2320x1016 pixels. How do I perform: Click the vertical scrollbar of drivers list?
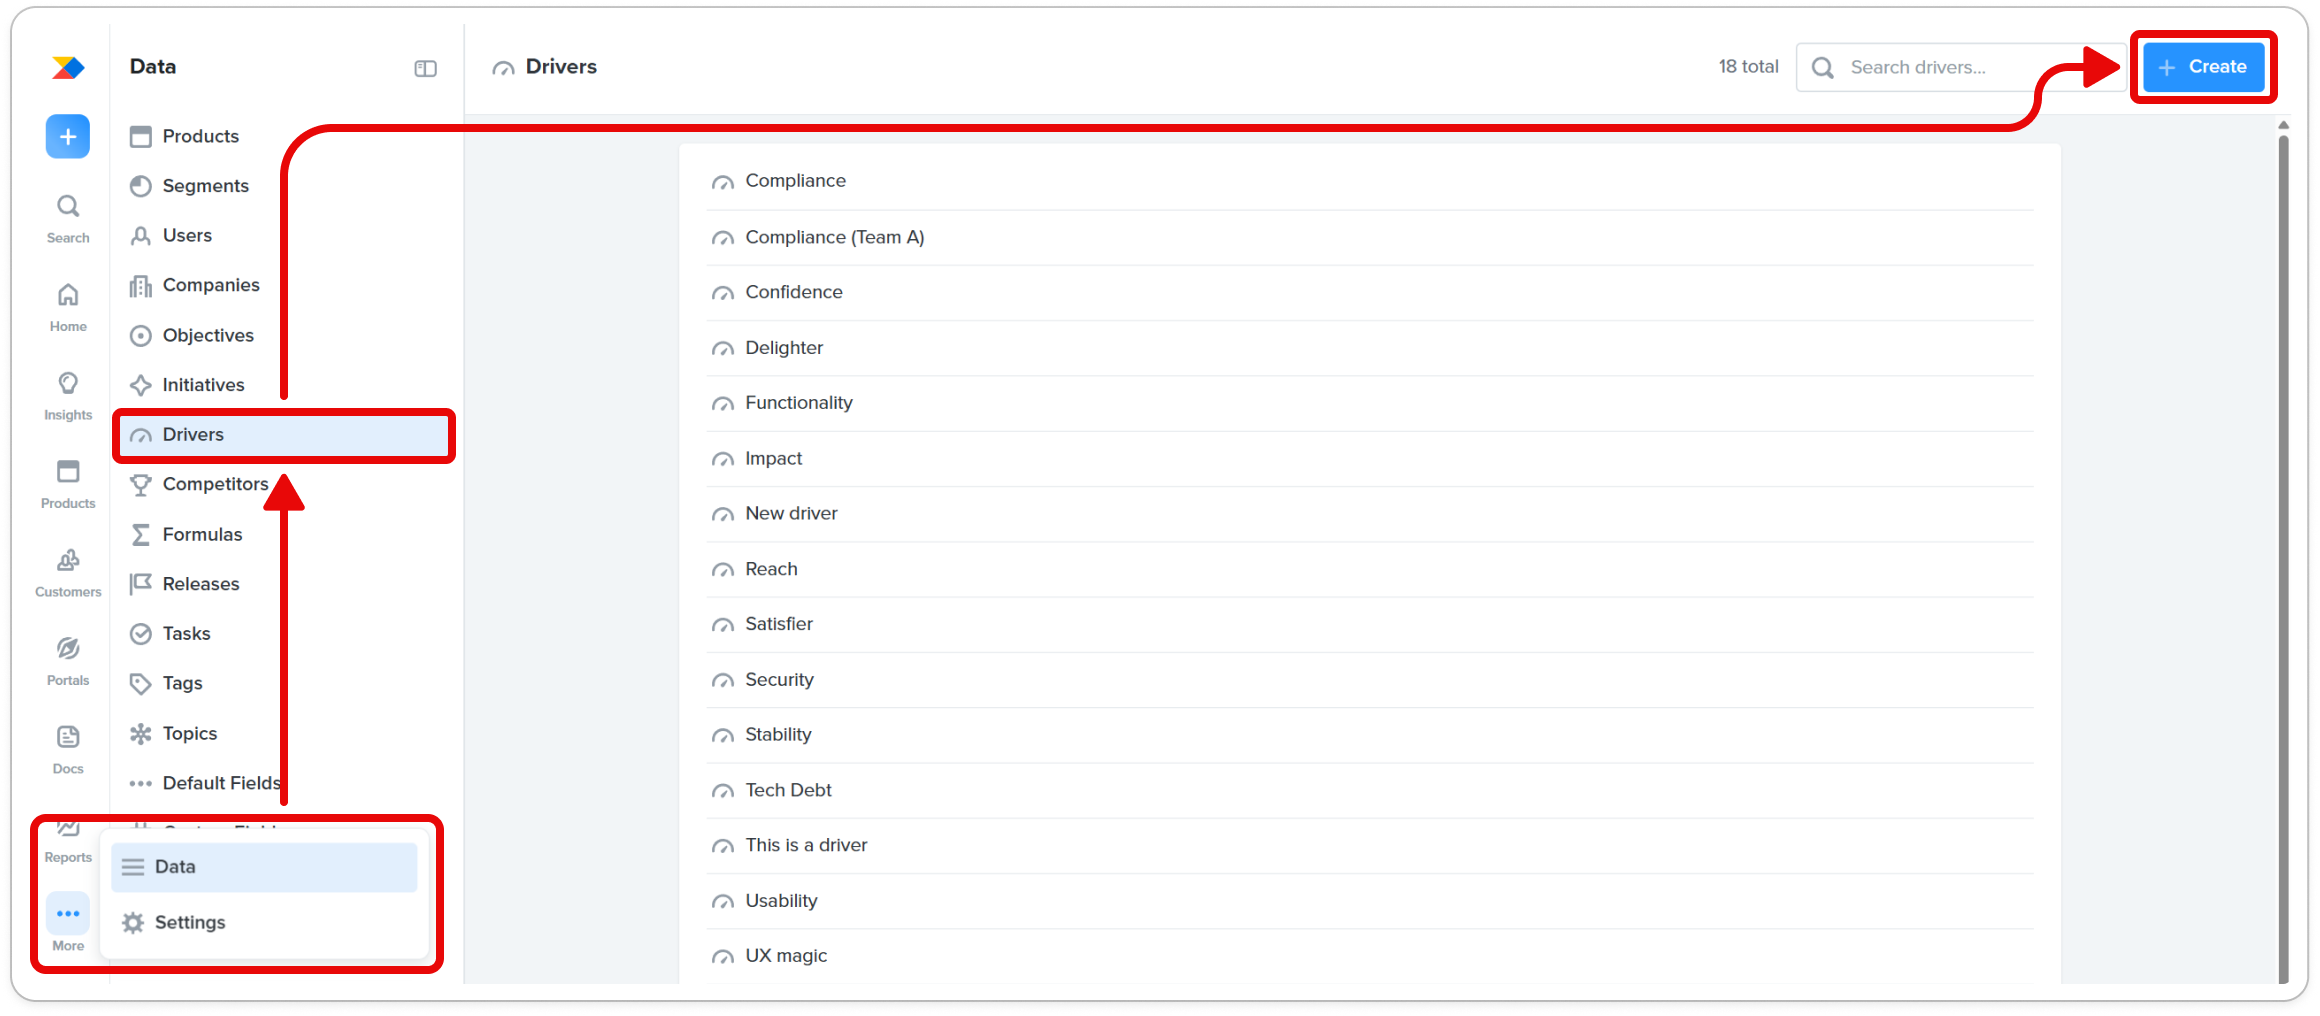click(2283, 558)
